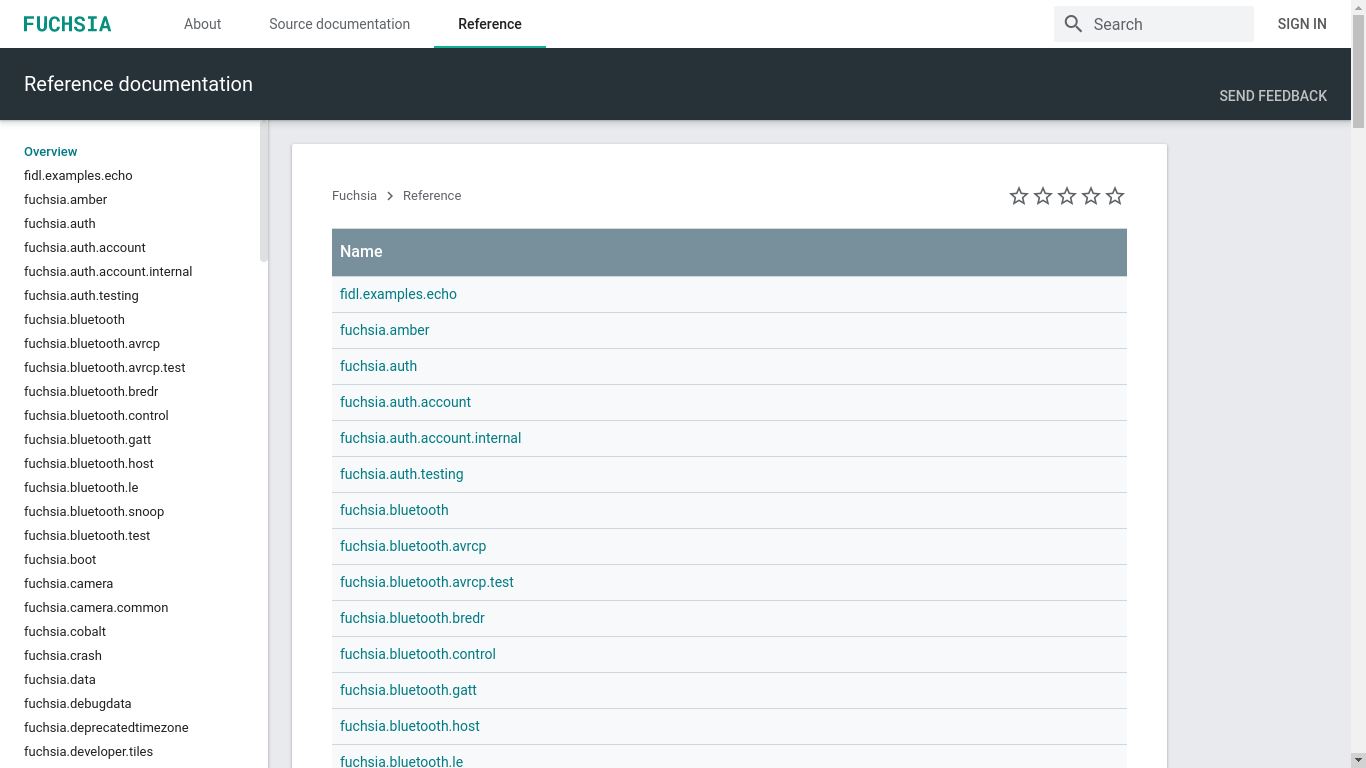Click the Fuchsia logo
The image size is (1366, 768).
(x=68, y=24)
